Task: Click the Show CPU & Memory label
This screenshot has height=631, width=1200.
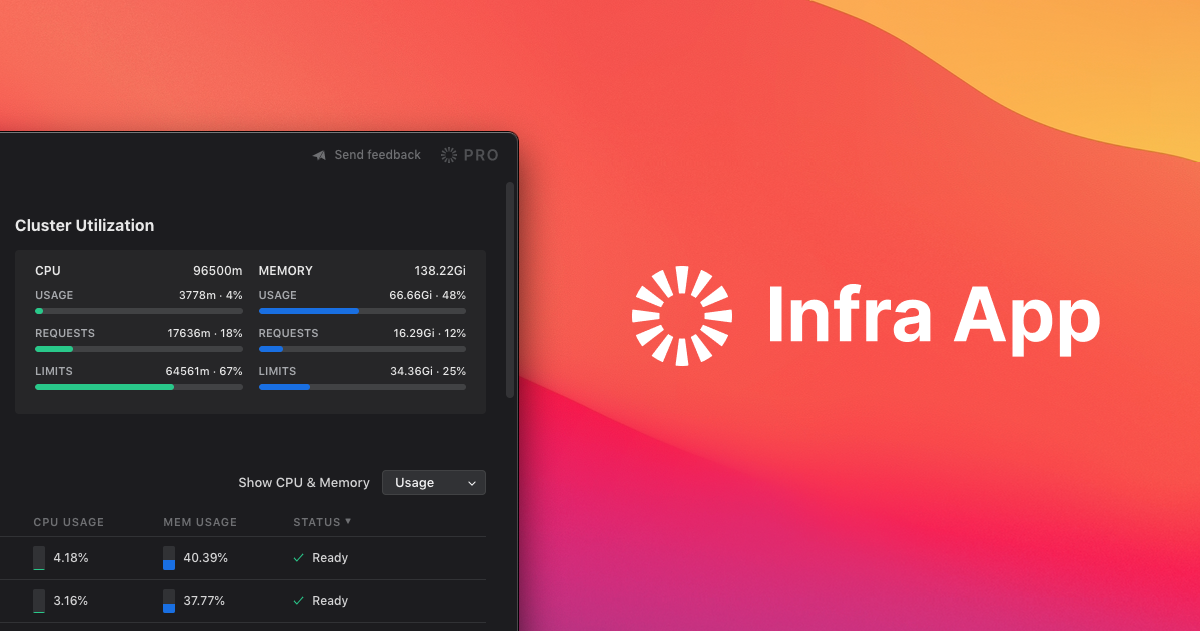Action: pyautogui.click(x=304, y=483)
